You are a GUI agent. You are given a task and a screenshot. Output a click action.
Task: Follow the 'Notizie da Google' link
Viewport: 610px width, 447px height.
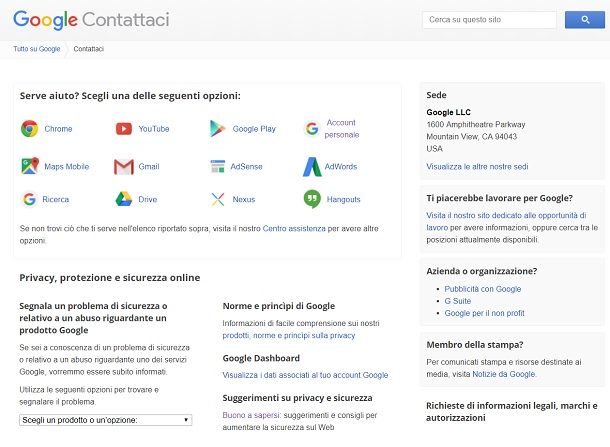504,374
